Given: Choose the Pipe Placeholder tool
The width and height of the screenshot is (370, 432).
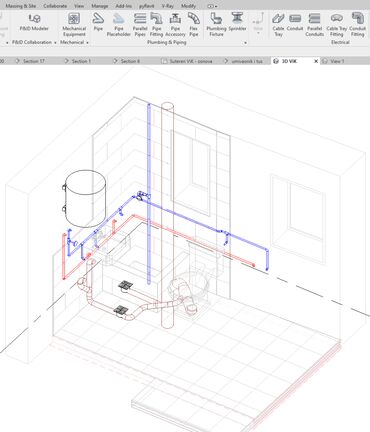Looking at the screenshot, I should pos(119,25).
